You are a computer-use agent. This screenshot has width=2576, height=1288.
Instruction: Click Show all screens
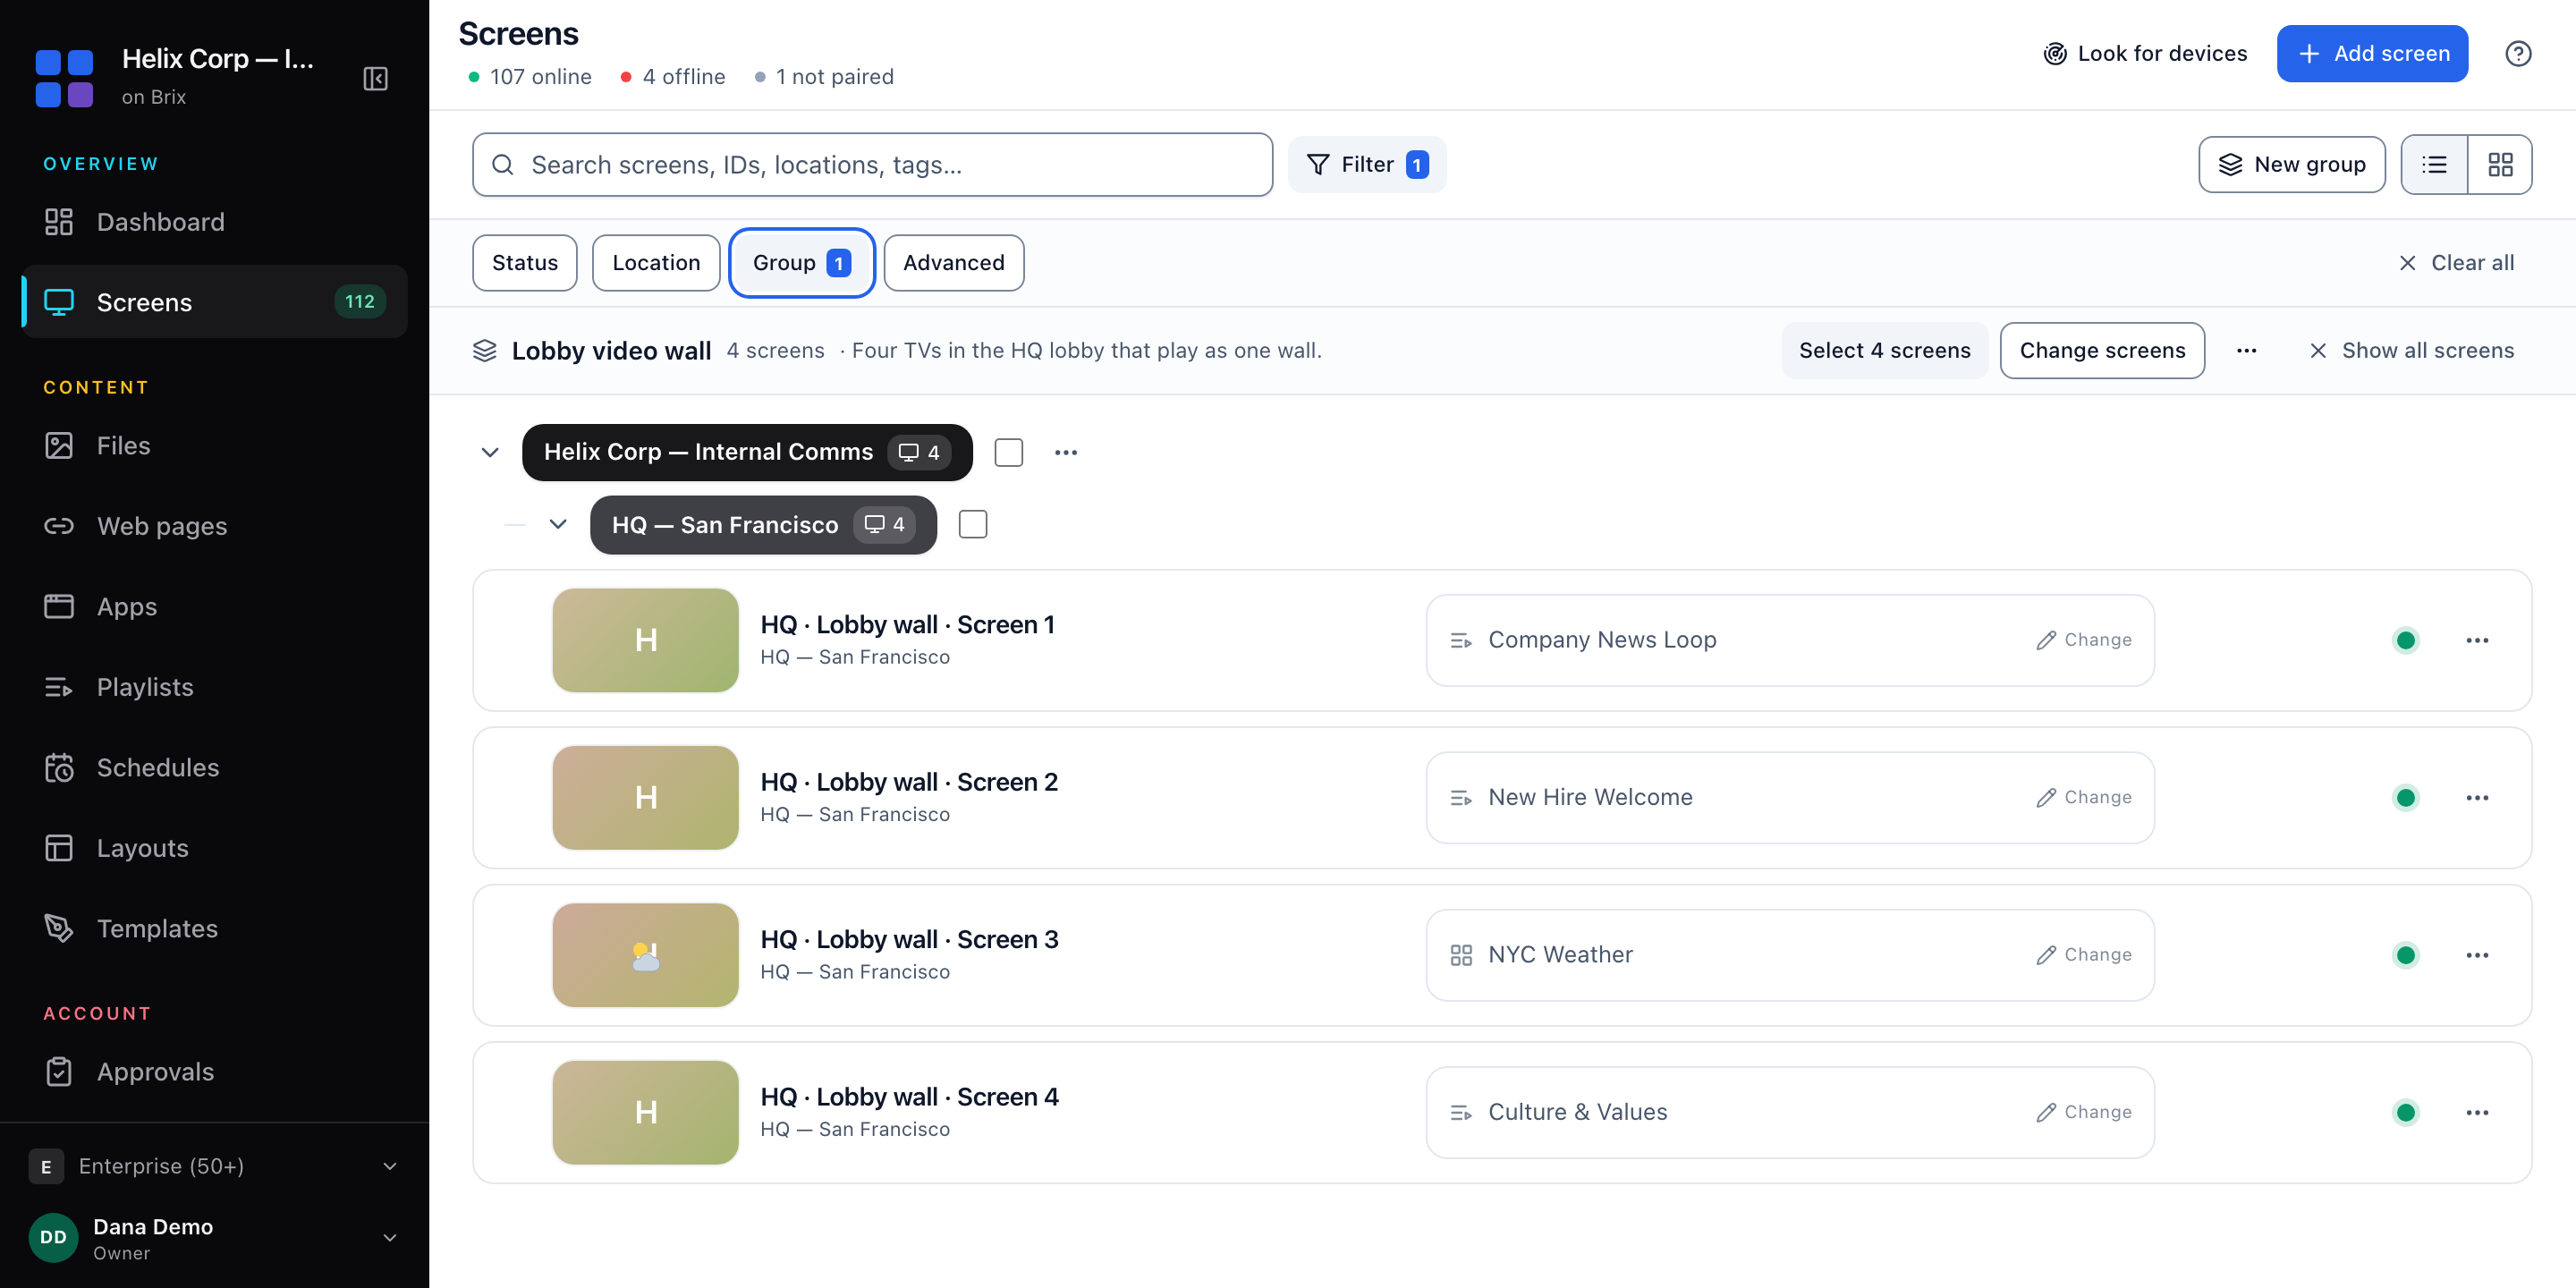[2412, 350]
